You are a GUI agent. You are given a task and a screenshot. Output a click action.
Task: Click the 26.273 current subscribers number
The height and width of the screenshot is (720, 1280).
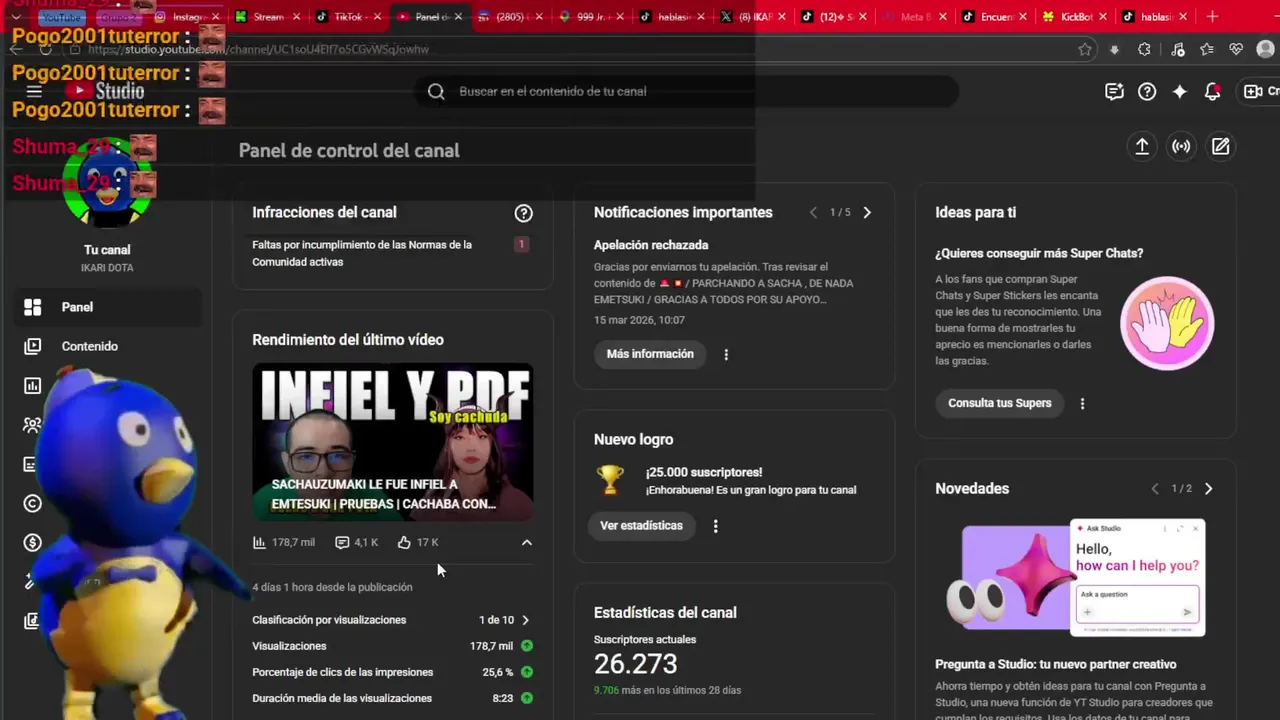(x=635, y=664)
